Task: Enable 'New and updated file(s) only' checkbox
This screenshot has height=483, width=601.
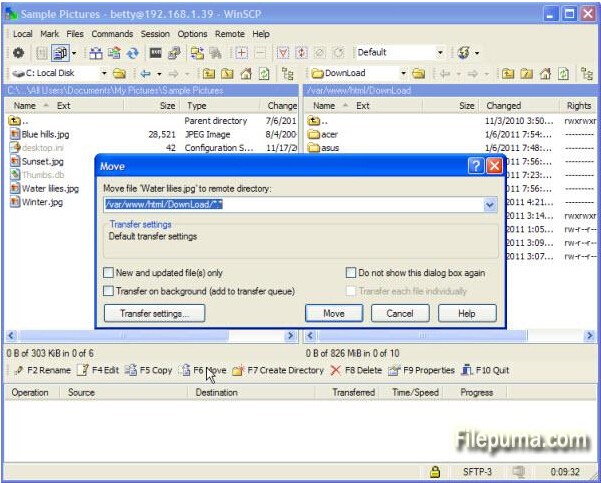Action: click(x=109, y=273)
